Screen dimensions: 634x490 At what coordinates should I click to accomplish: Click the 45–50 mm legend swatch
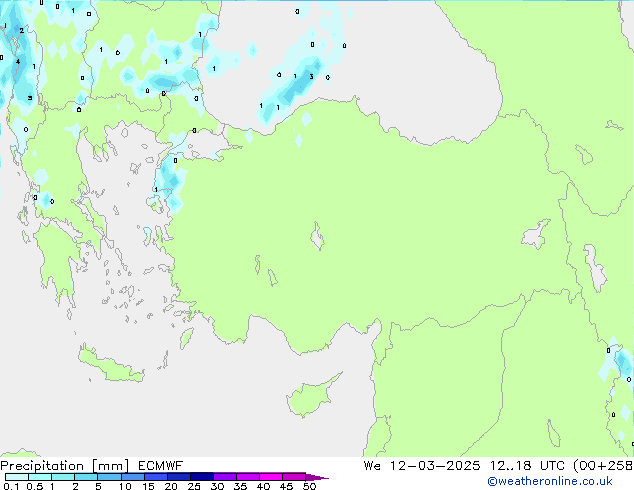click(294, 477)
